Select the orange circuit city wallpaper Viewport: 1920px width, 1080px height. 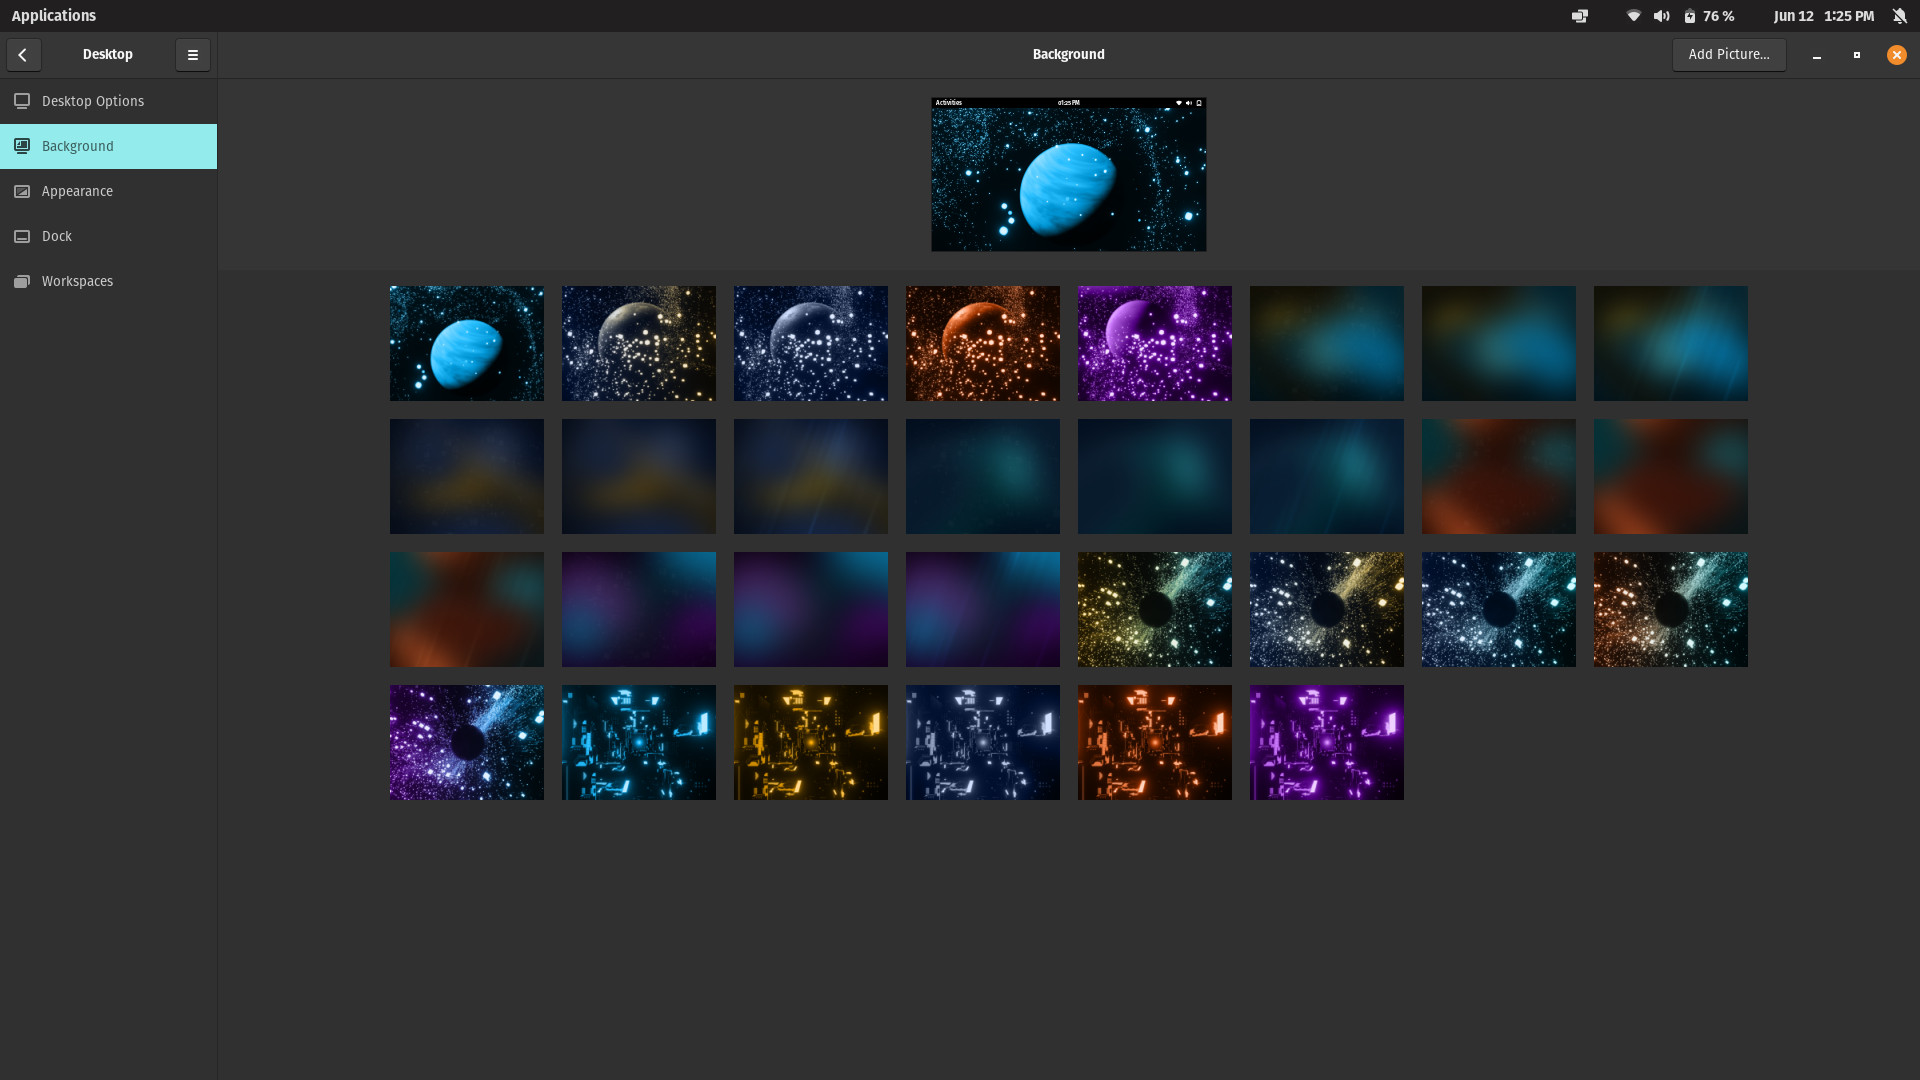pyautogui.click(x=1155, y=742)
